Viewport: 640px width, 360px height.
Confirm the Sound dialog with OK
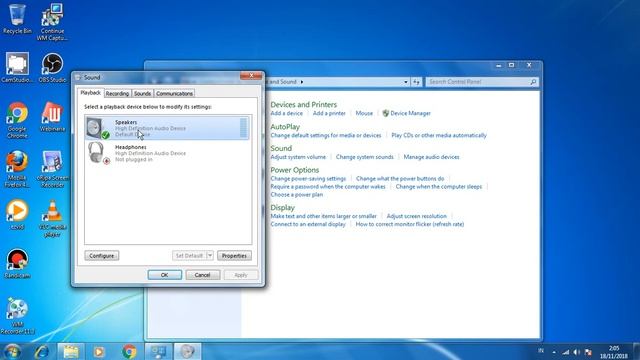pos(164,275)
